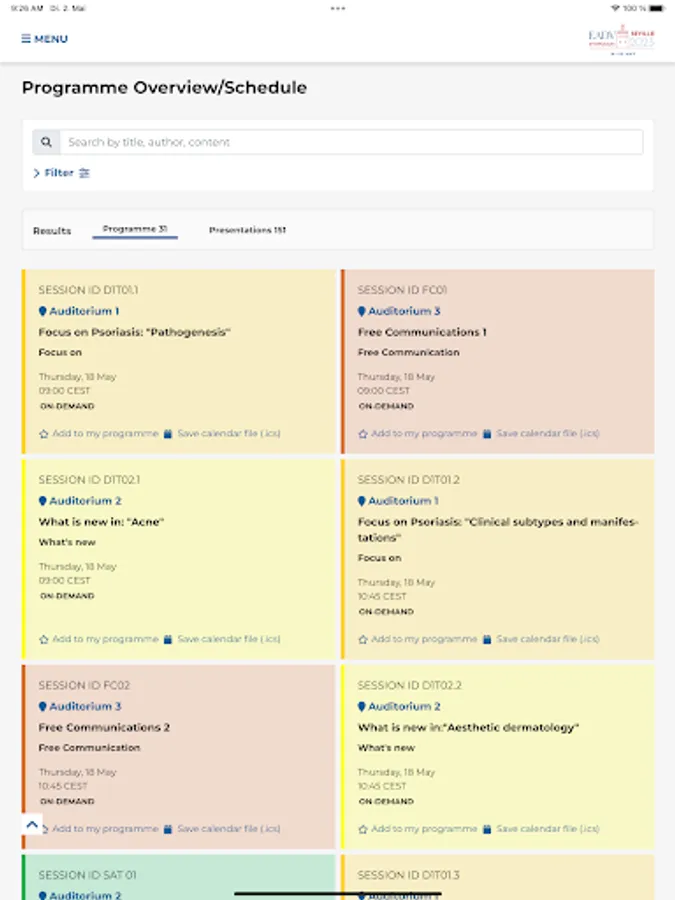Click the search magnifier icon
The width and height of the screenshot is (675, 900).
47,141
